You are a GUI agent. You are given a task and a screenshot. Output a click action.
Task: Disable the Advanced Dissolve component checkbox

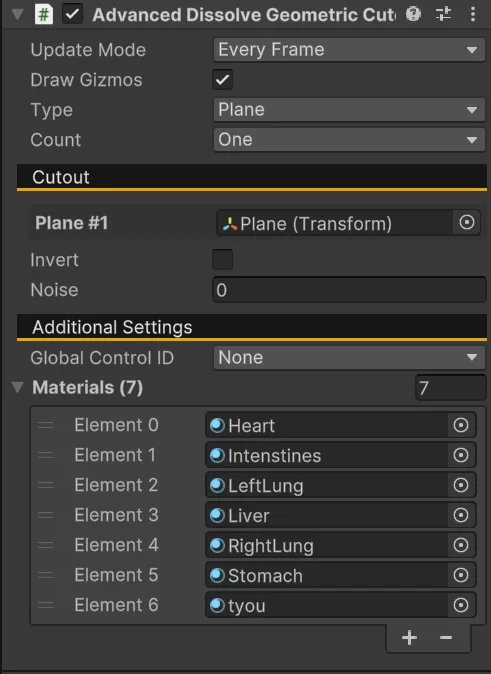pos(72,14)
